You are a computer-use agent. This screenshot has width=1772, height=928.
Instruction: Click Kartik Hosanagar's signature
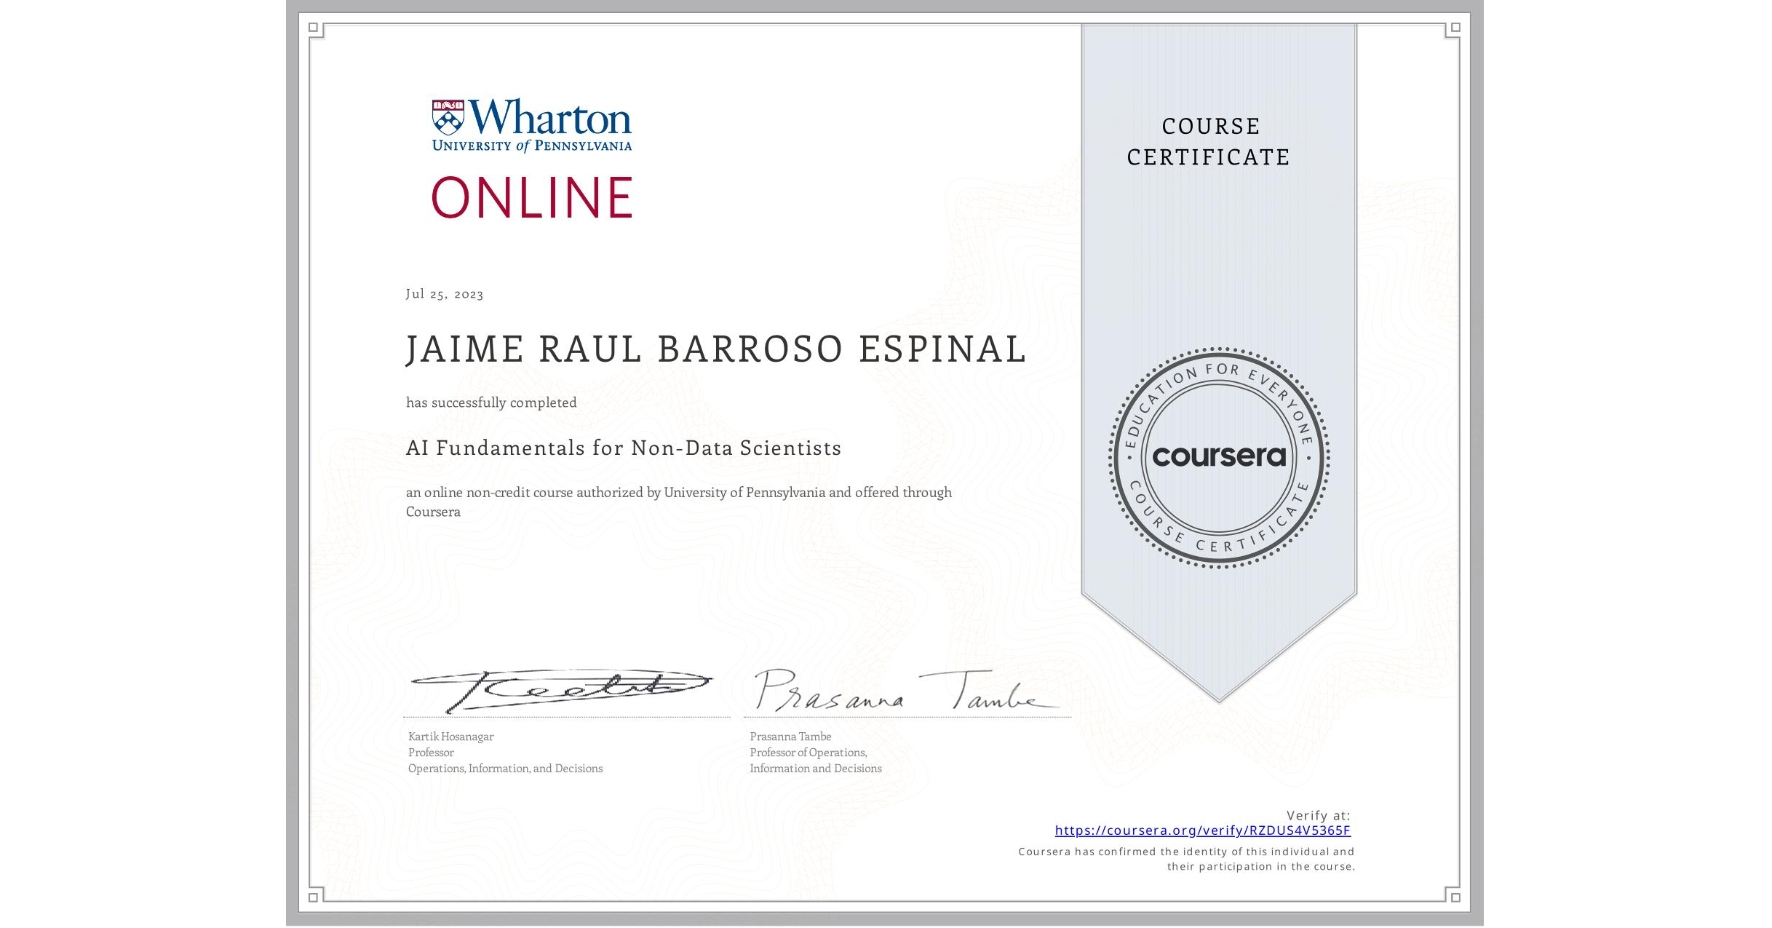tap(560, 689)
